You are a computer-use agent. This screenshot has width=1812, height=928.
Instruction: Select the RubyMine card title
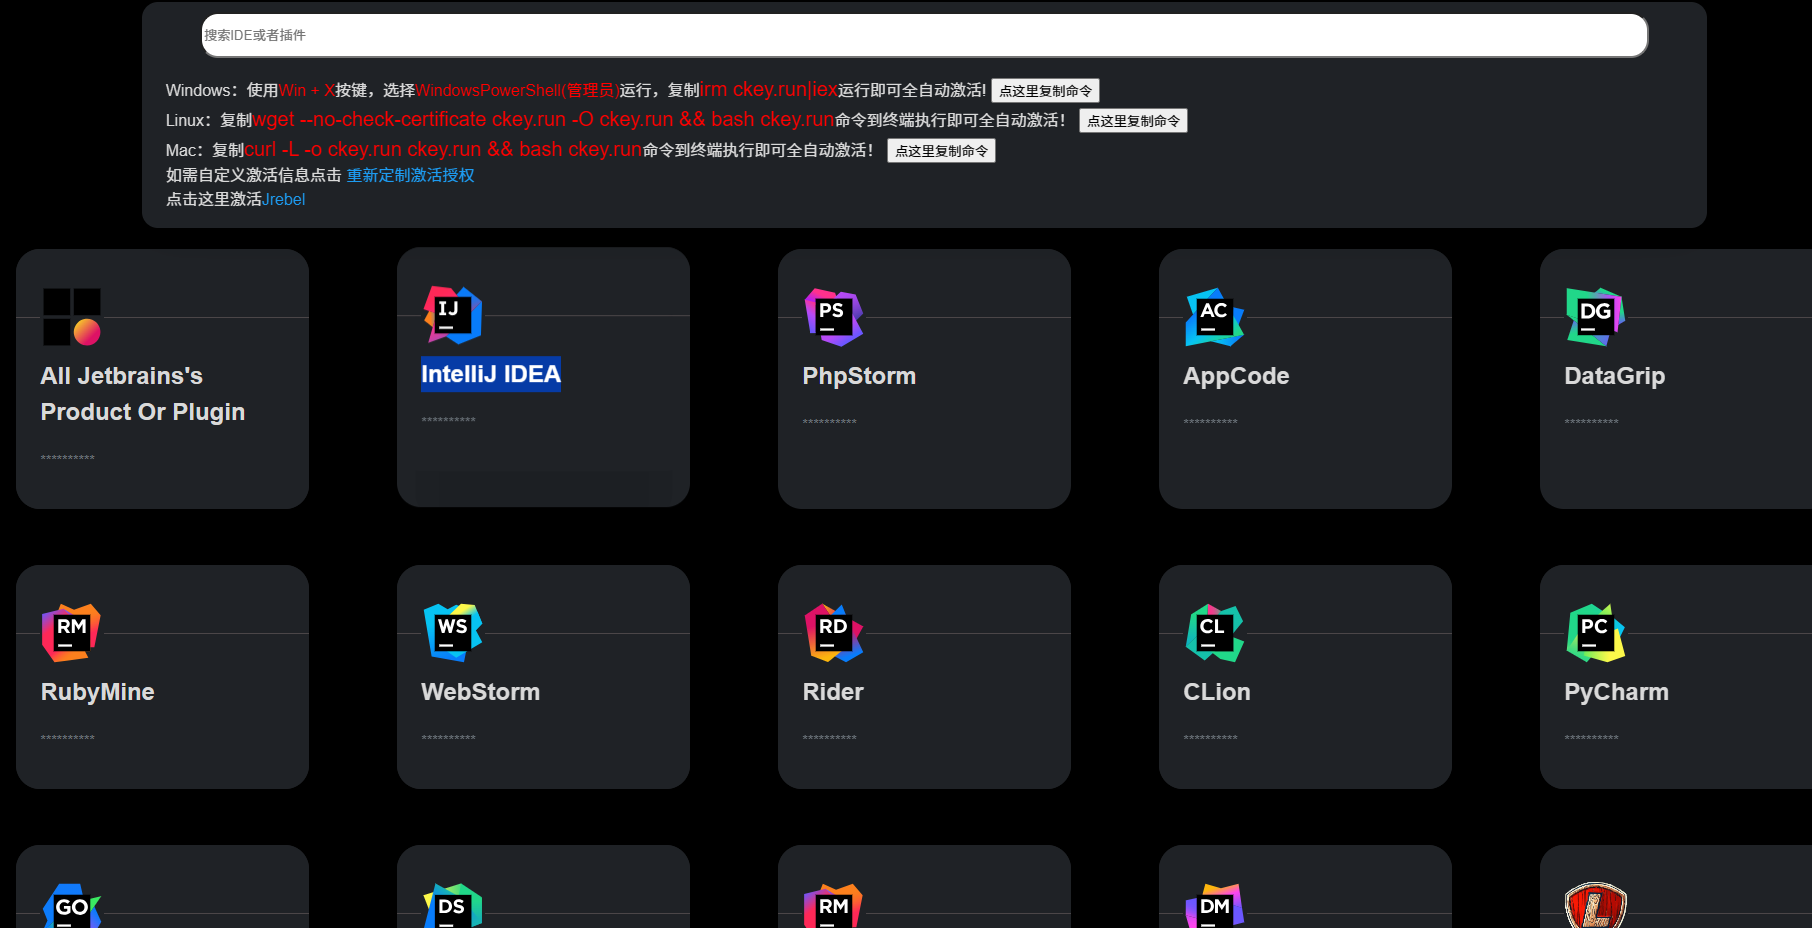click(97, 692)
